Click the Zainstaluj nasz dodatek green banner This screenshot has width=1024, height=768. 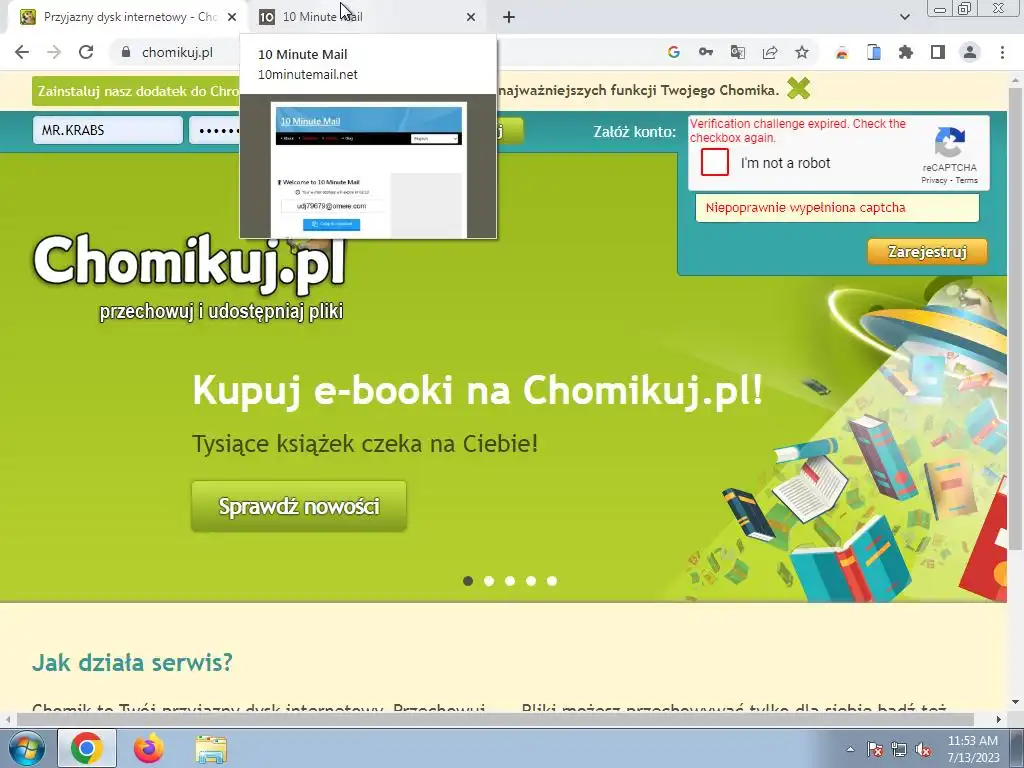click(x=136, y=91)
